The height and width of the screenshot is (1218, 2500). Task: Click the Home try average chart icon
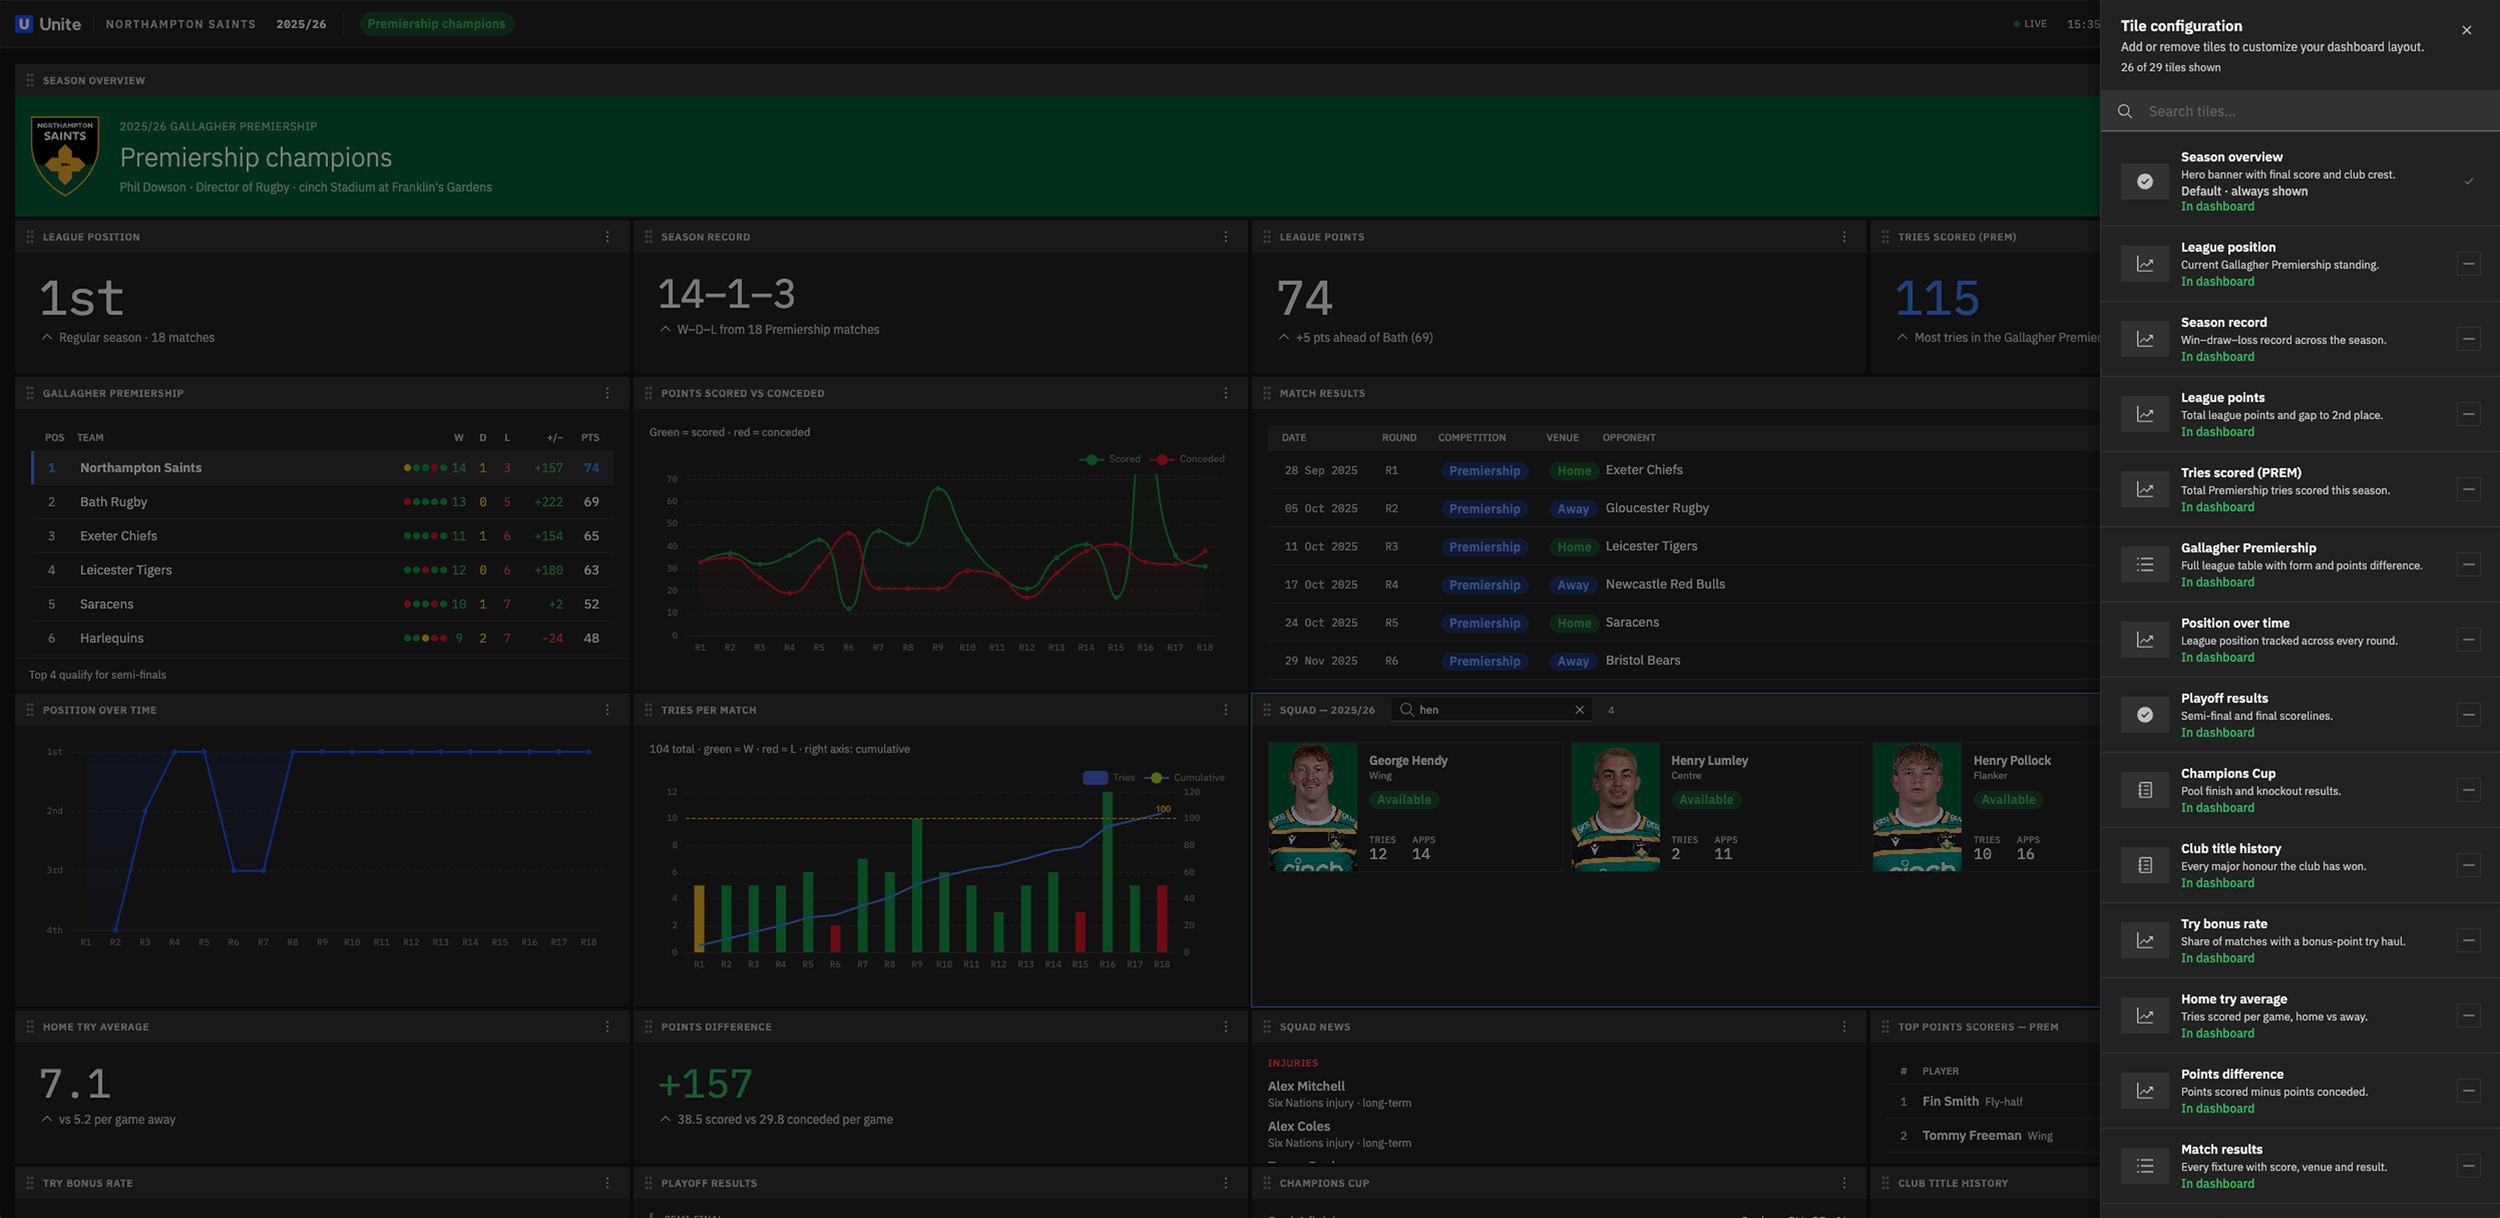(2145, 1015)
